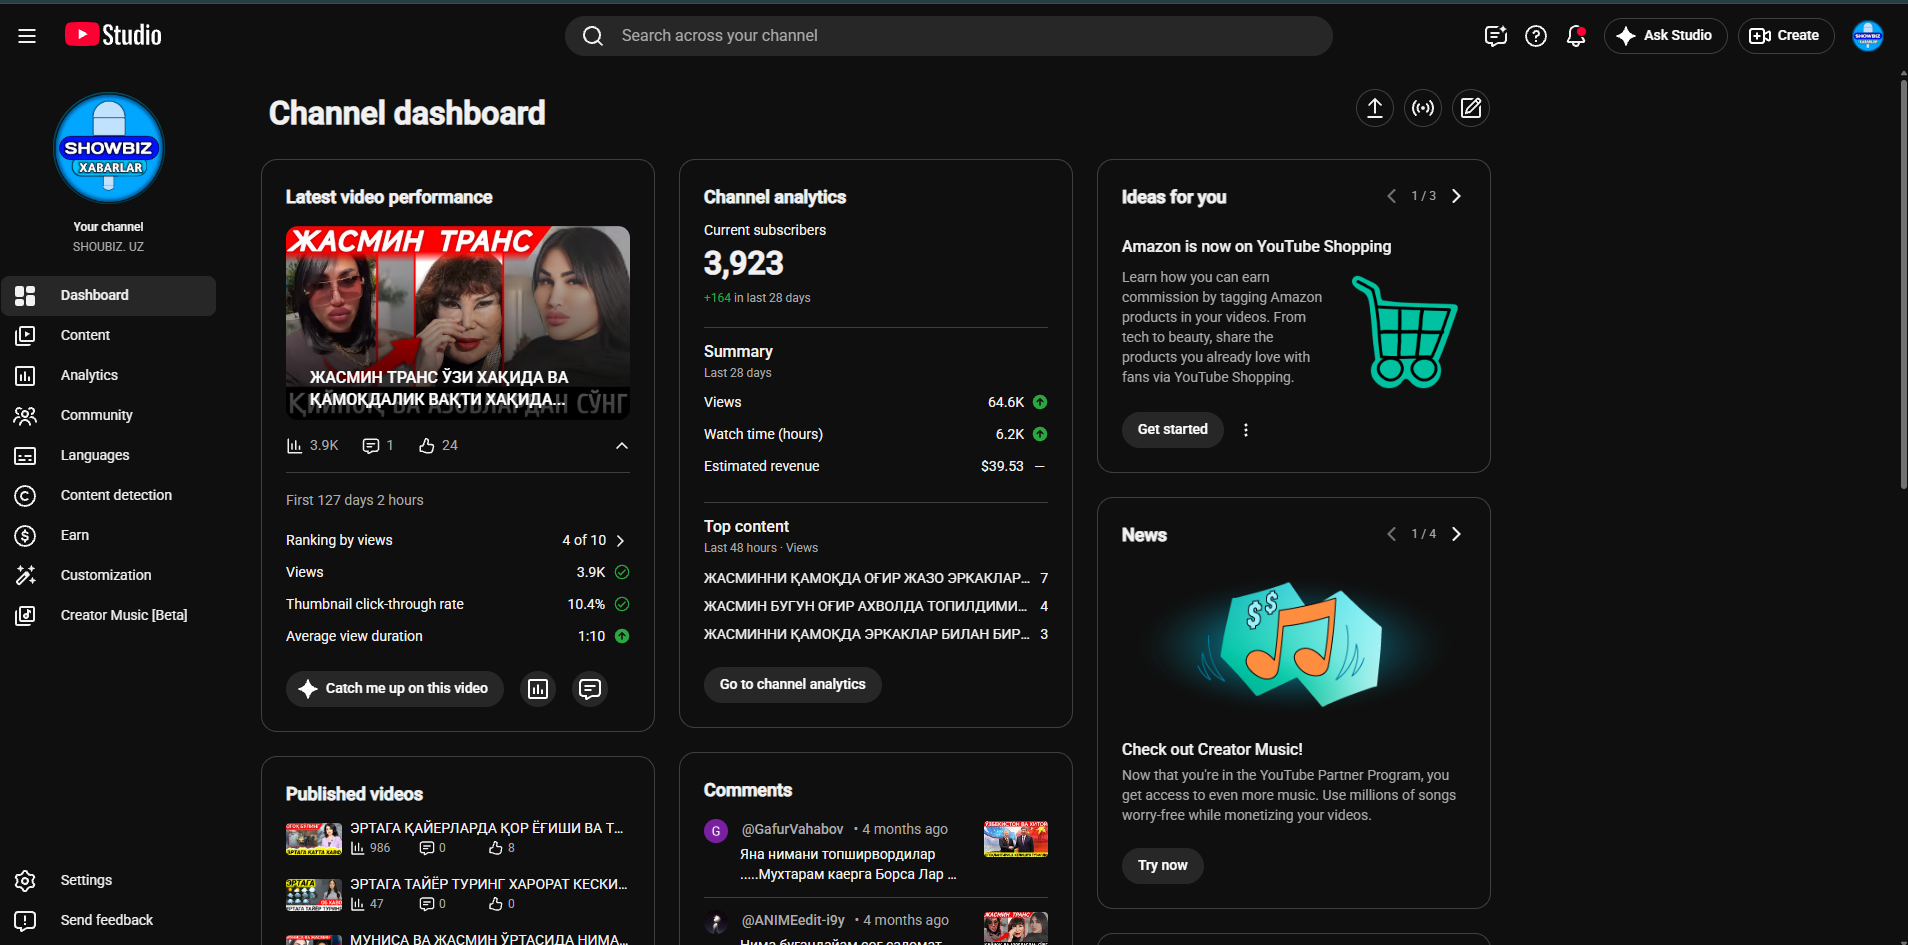The width and height of the screenshot is (1908, 945).
Task: Open top content ЖАСМИННИ ҚАМОҚДА ОҒИР ЖАЗО video
Action: (x=867, y=579)
